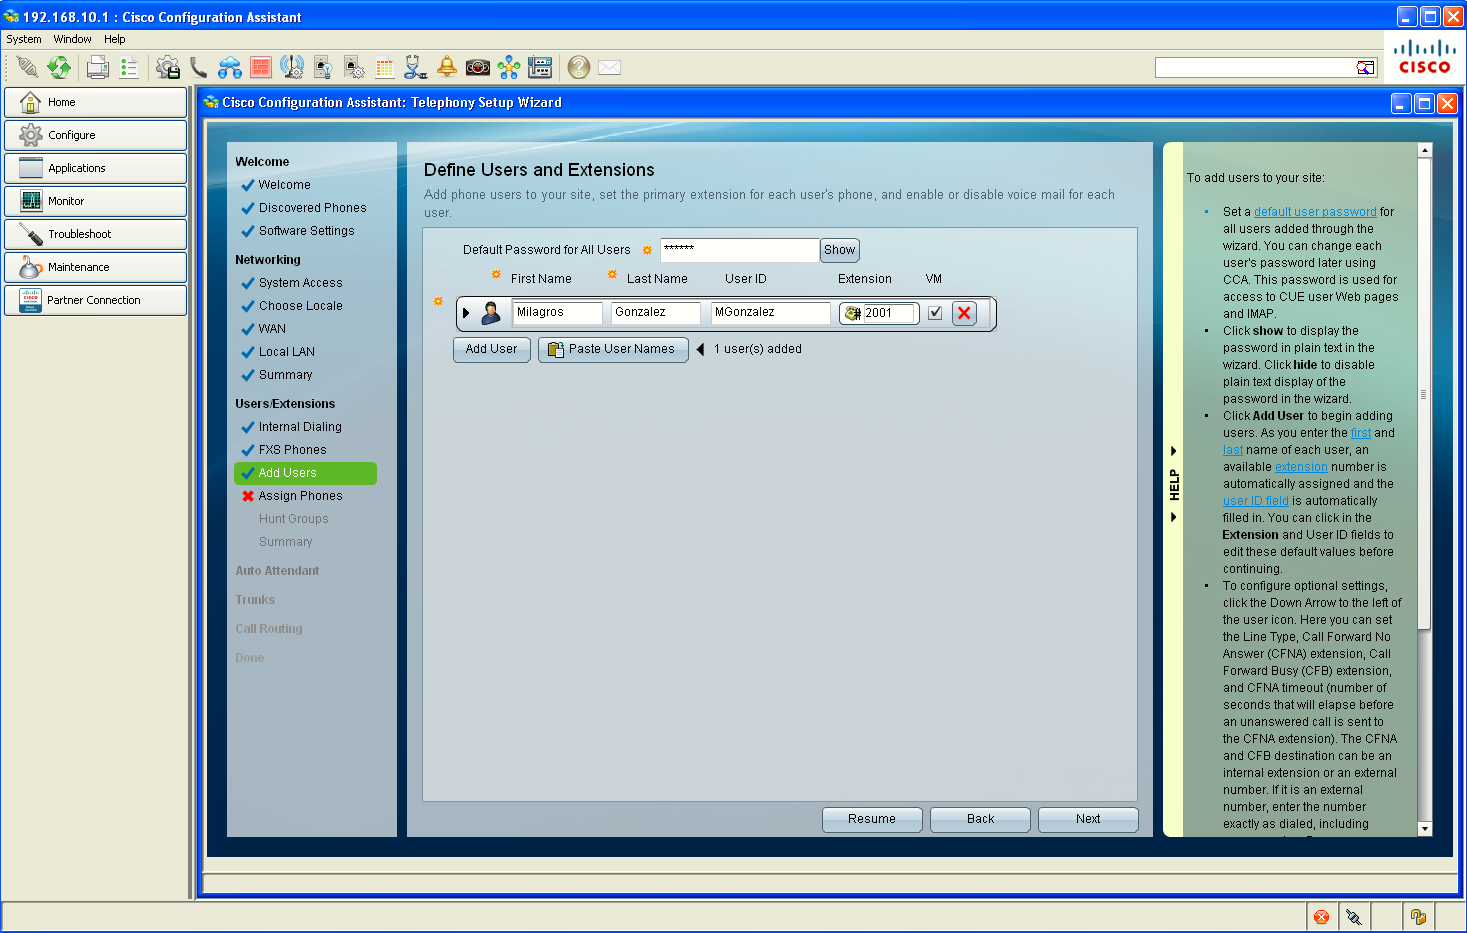Click the user avatar icon for Milagros
The width and height of the screenshot is (1467, 933).
tap(491, 313)
